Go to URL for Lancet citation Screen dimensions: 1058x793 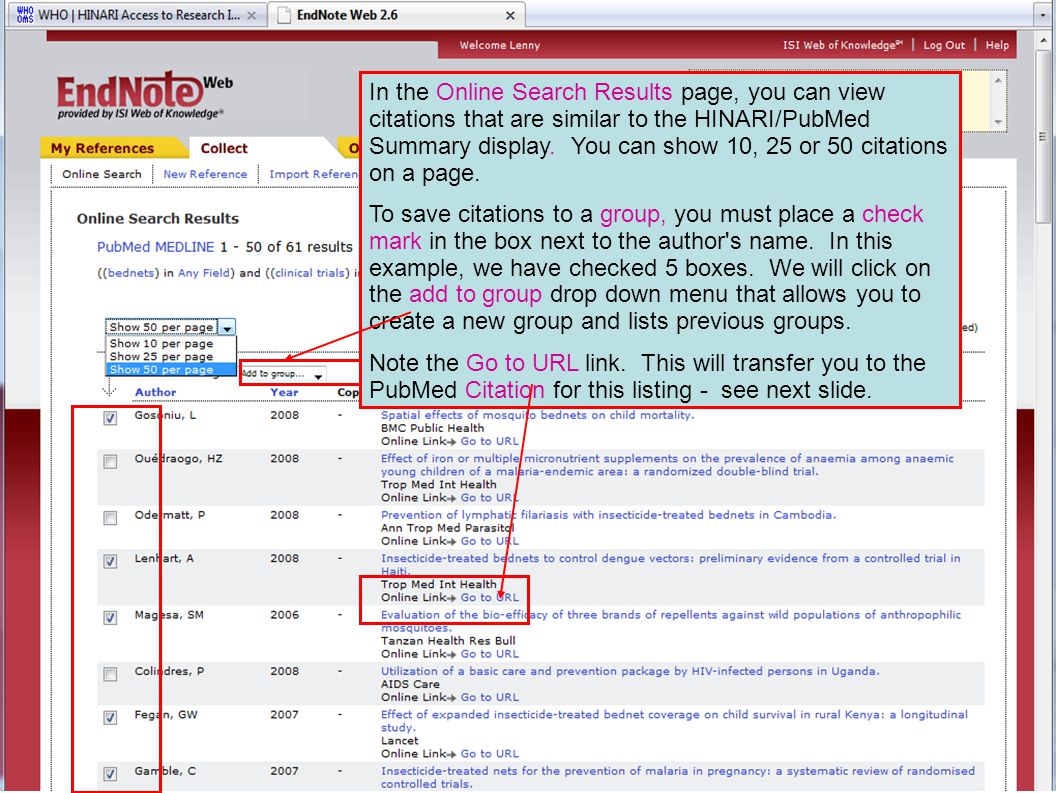(x=490, y=754)
